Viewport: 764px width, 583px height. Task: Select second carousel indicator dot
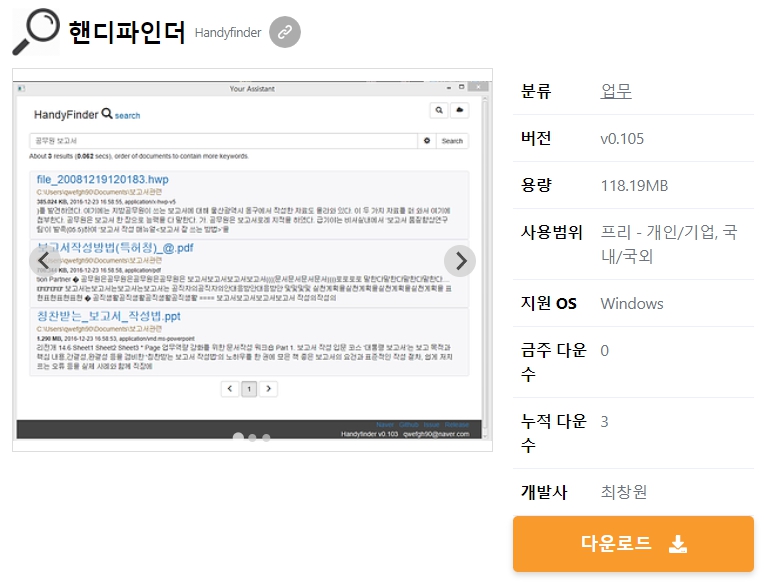(x=252, y=437)
